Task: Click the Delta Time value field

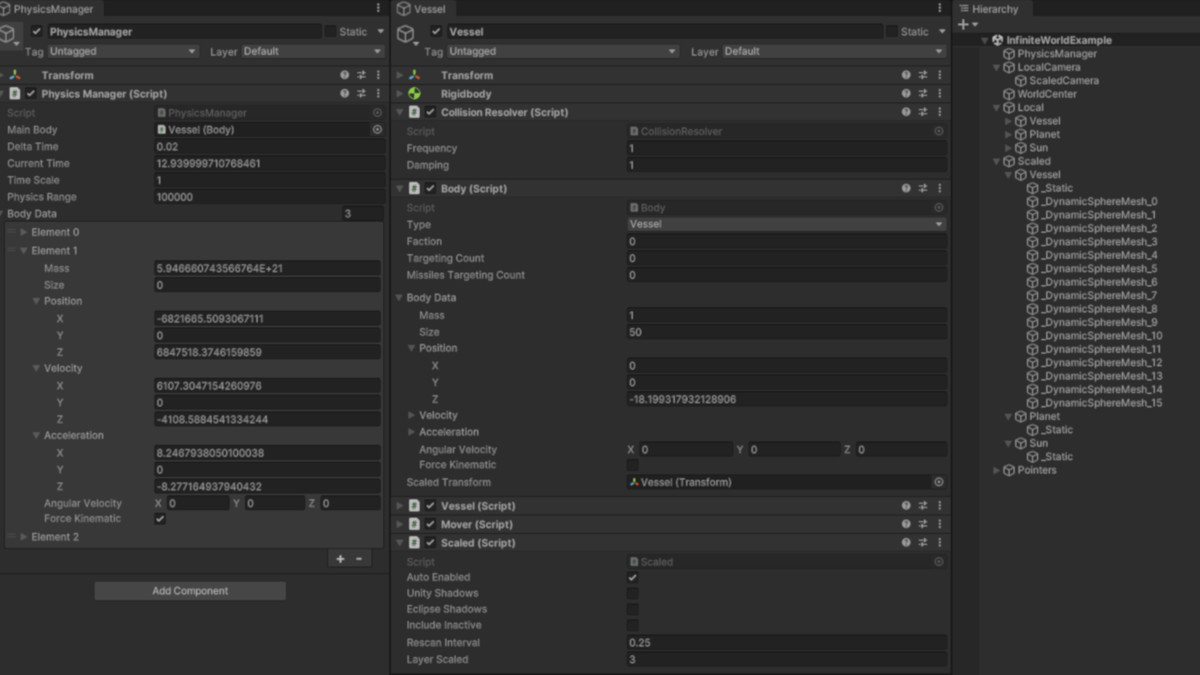Action: (x=268, y=147)
